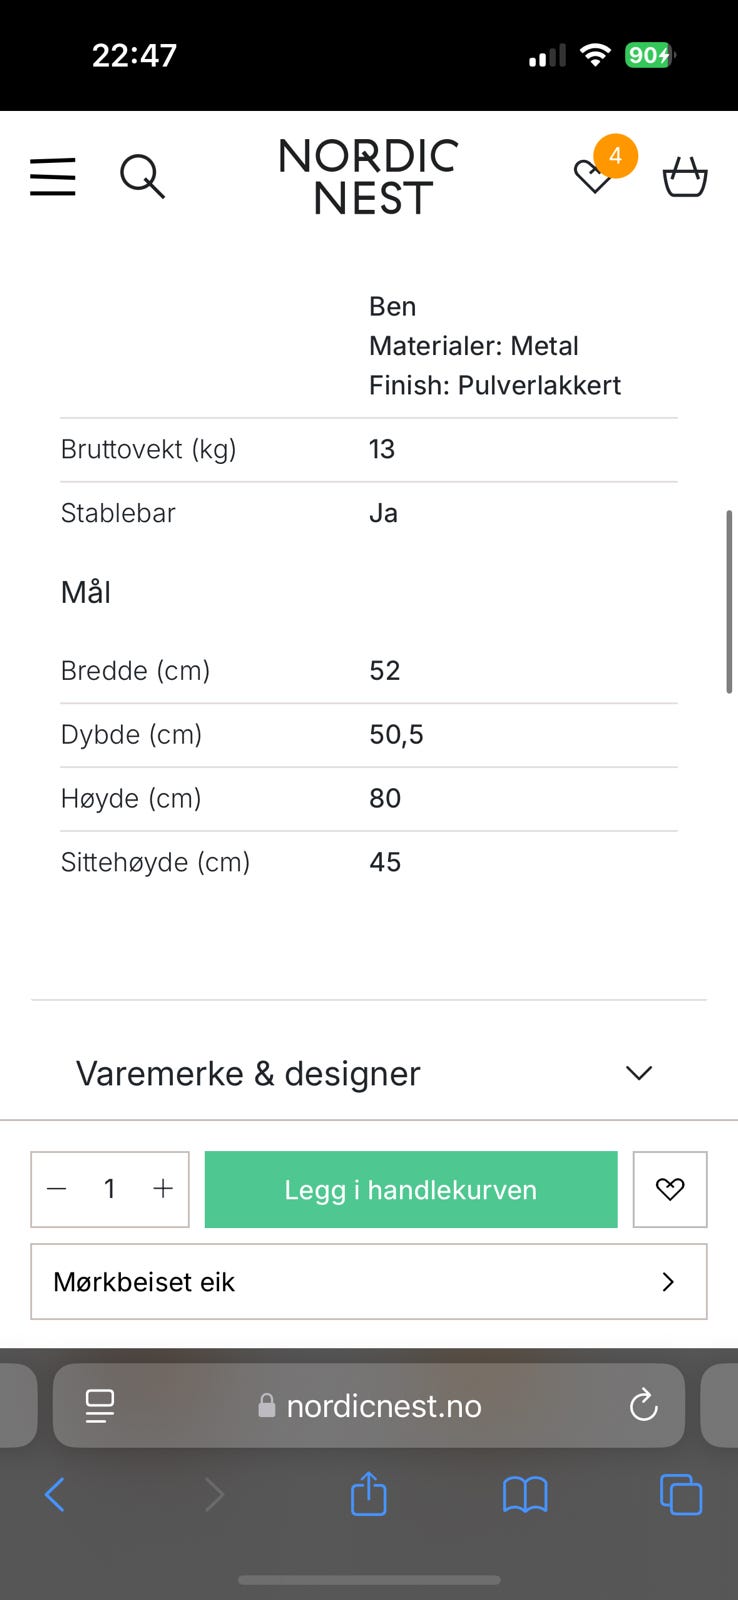
Task: Tap the nordicnest.no address bar
Action: pyautogui.click(x=369, y=1405)
